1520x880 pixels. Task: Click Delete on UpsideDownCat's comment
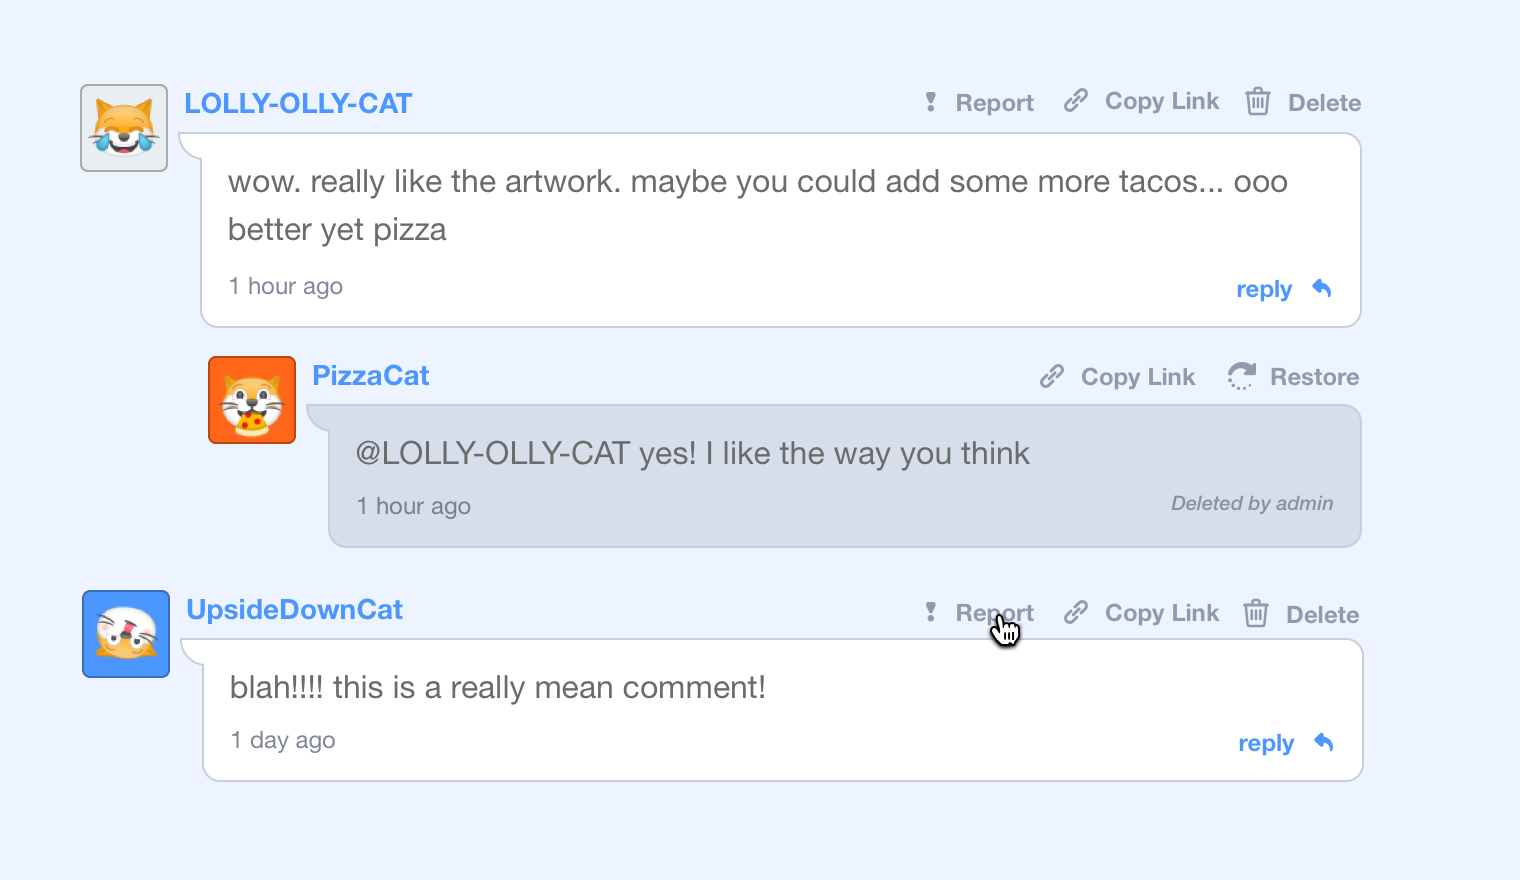[x=1322, y=613]
